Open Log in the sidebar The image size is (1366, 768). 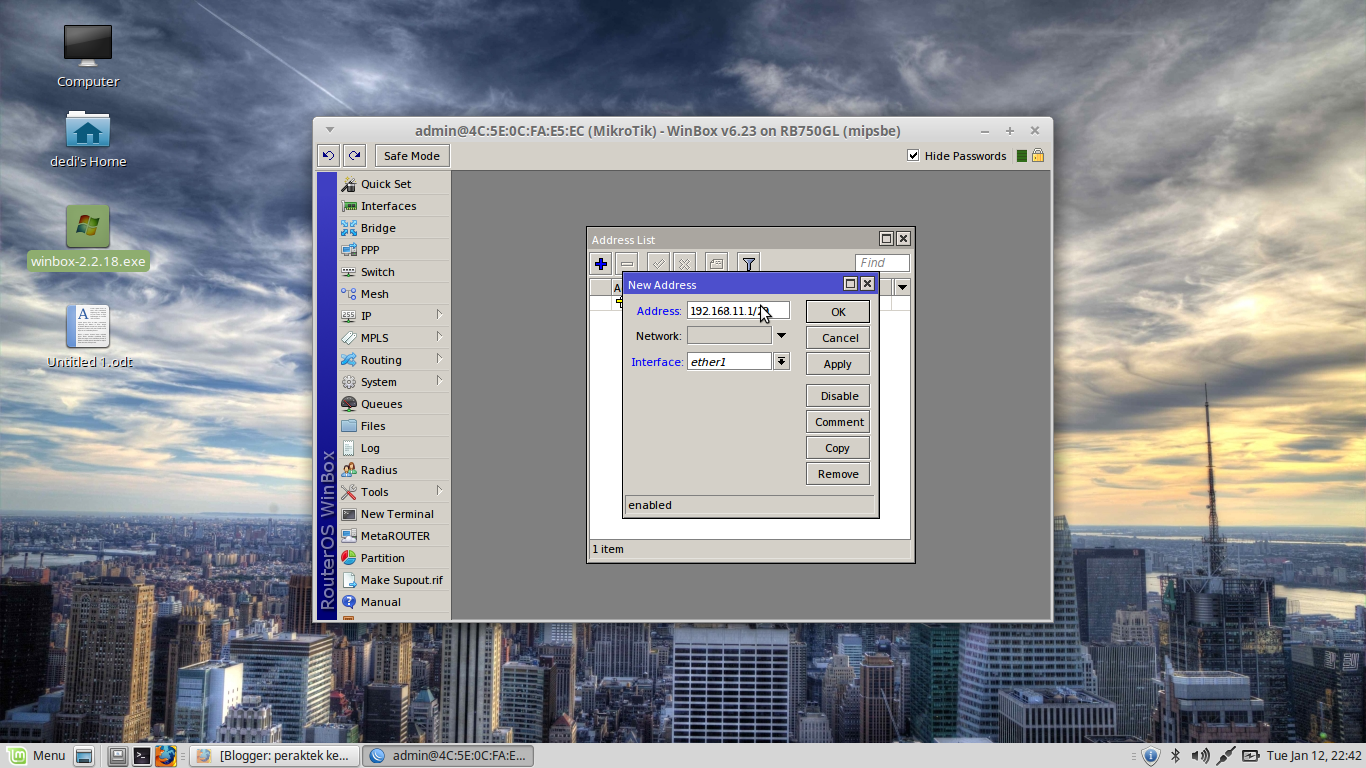point(394,448)
